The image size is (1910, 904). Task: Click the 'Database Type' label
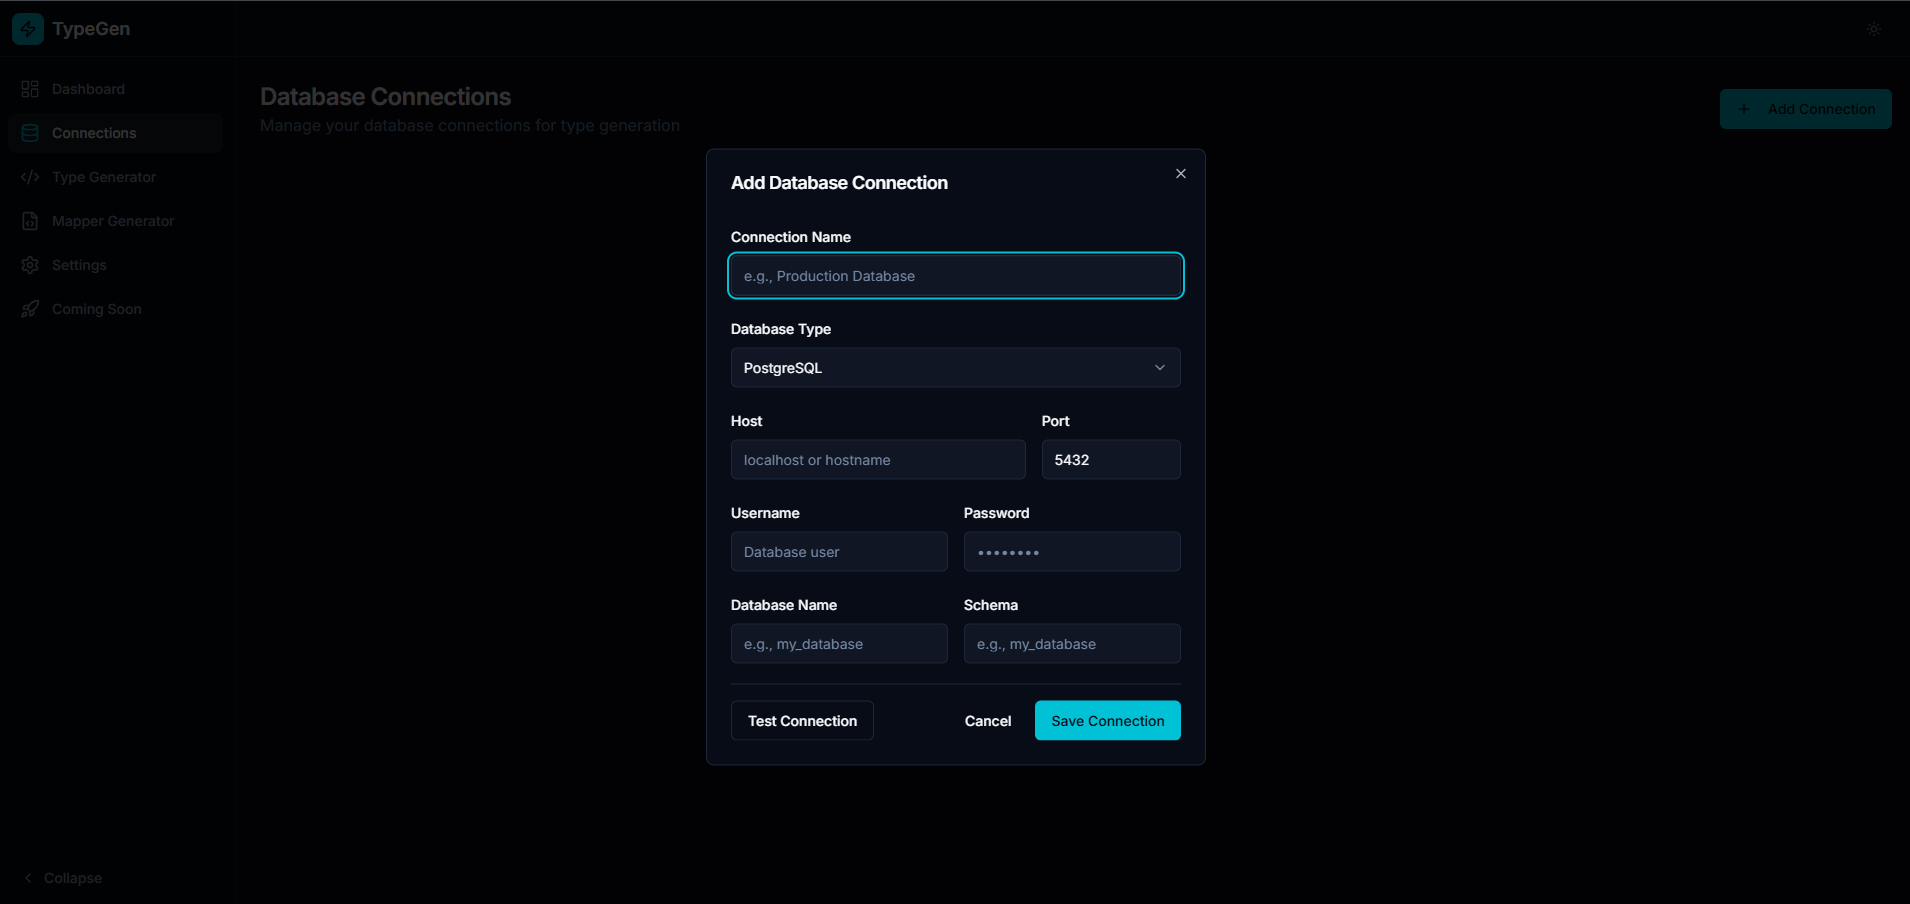[x=781, y=329]
